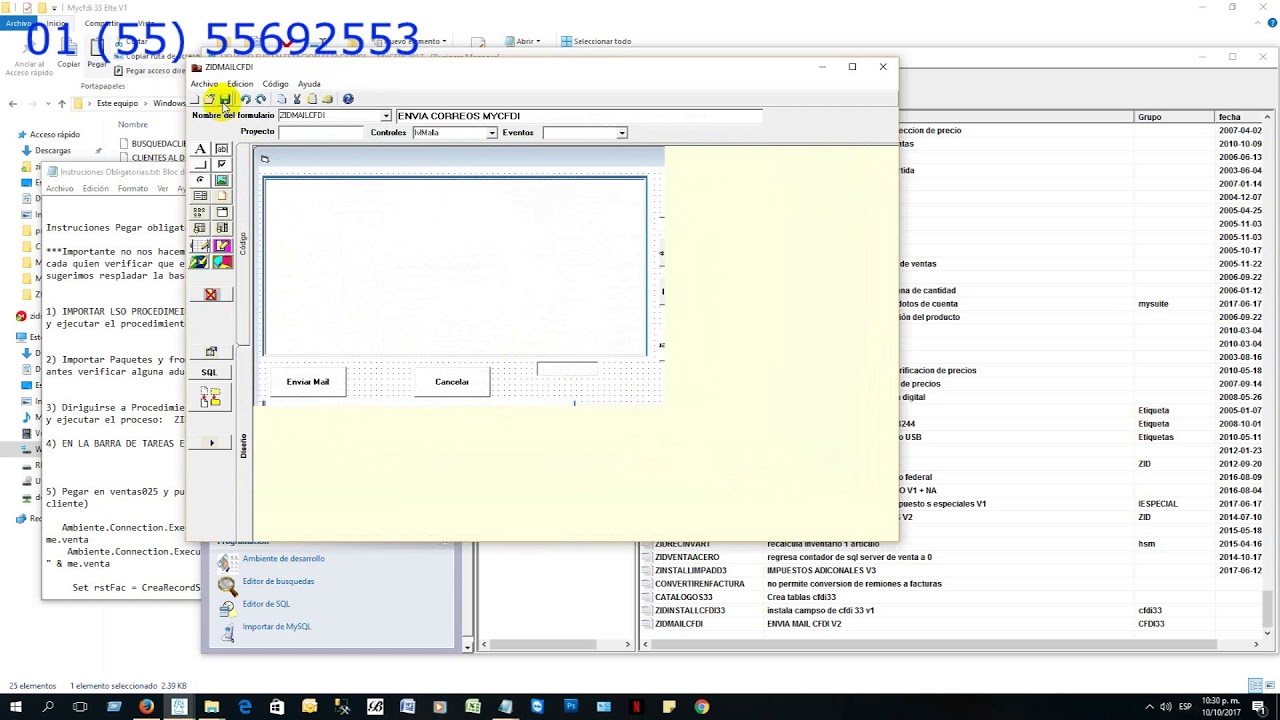This screenshot has width=1280, height=720.
Task: Click the Paste clipboard icon
Action: [x=312, y=99]
